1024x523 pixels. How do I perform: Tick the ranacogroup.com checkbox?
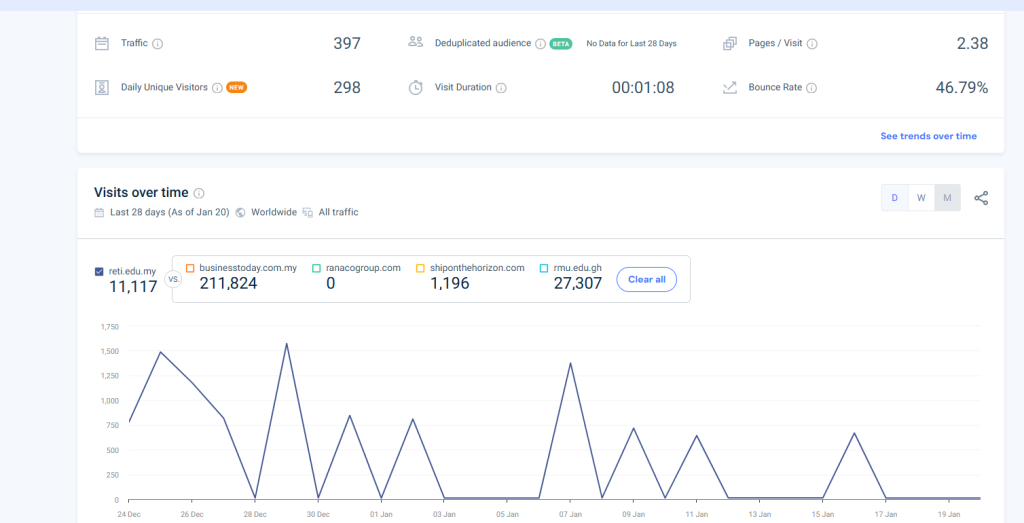pyautogui.click(x=316, y=268)
